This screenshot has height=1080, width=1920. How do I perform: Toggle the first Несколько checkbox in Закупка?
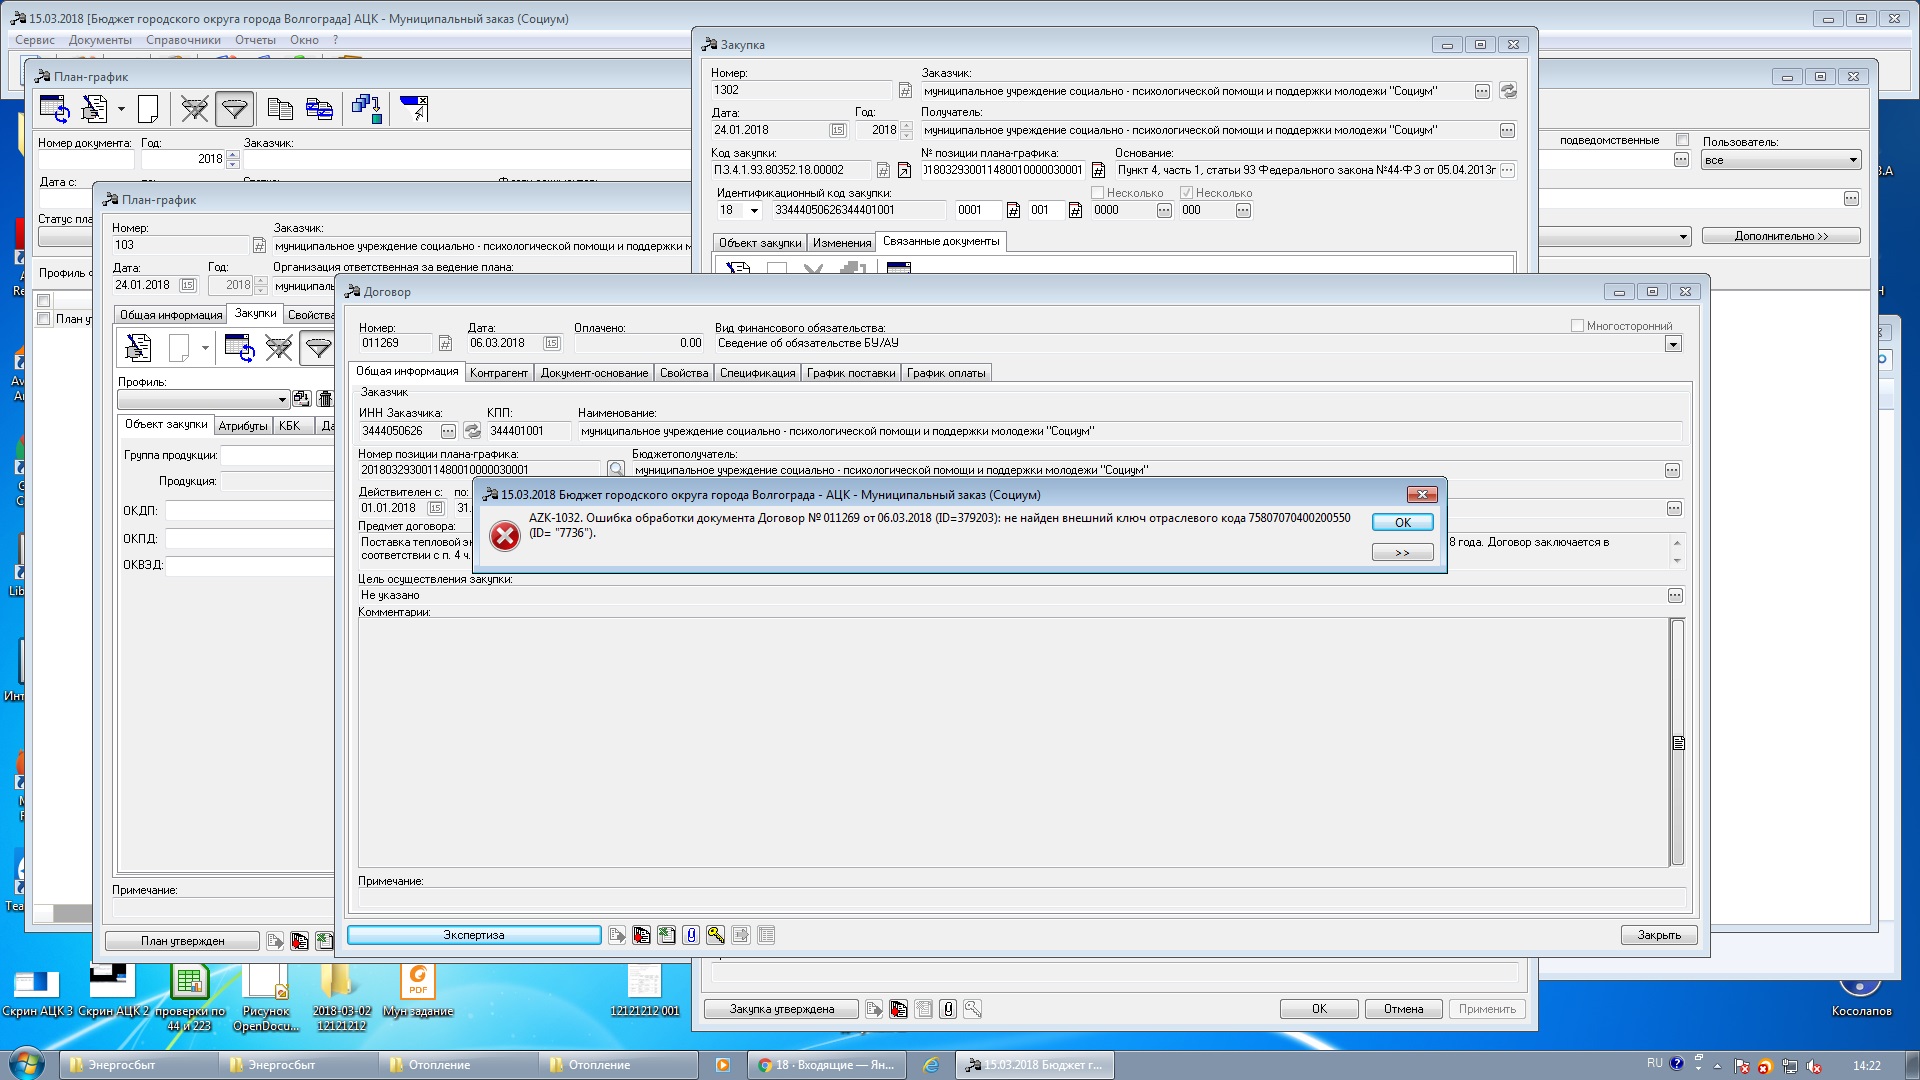(x=1097, y=193)
